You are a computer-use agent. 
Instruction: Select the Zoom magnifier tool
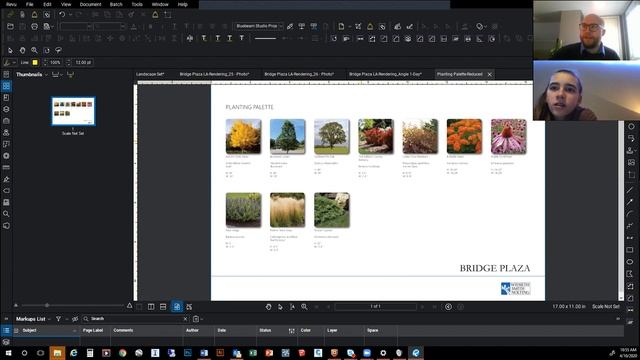coord(34,50)
